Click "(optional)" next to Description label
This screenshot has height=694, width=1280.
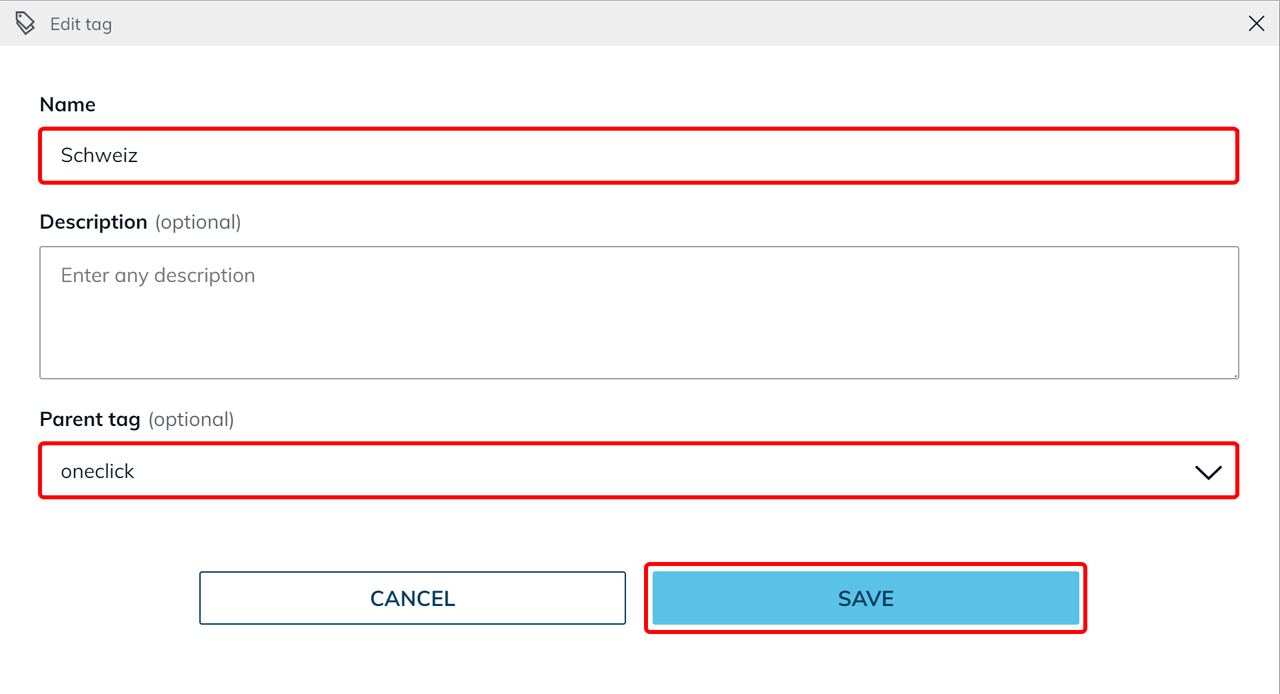[x=198, y=222]
